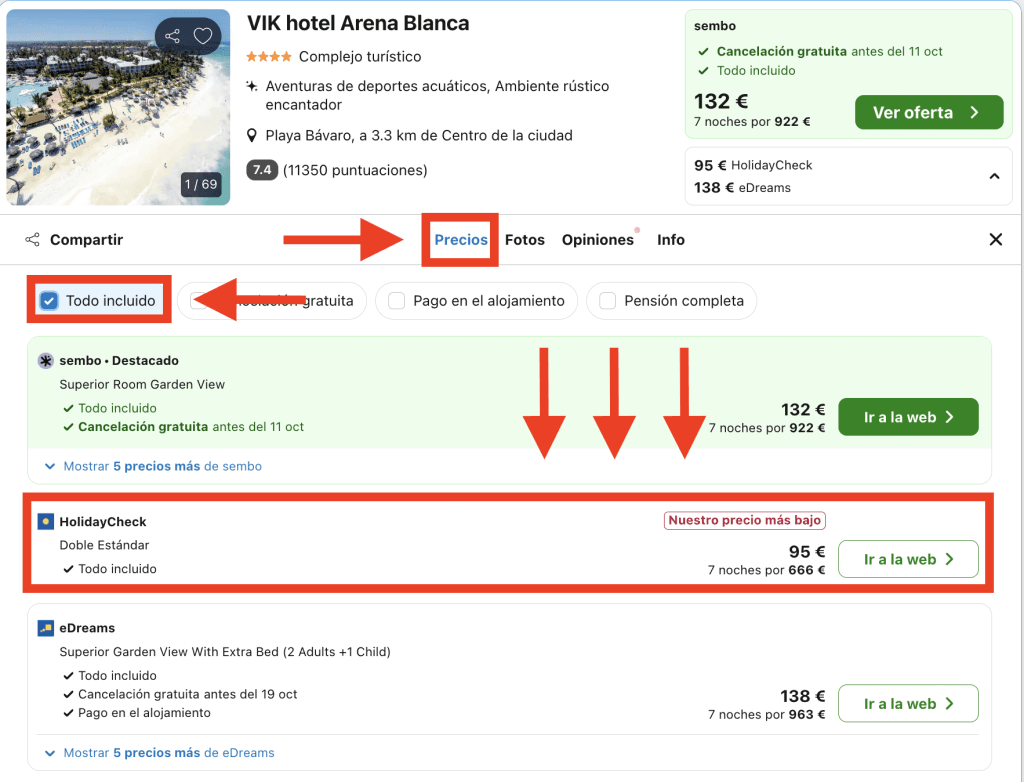Click the share icon on hotel photo
Image resolution: width=1024 pixels, height=782 pixels.
173,37
